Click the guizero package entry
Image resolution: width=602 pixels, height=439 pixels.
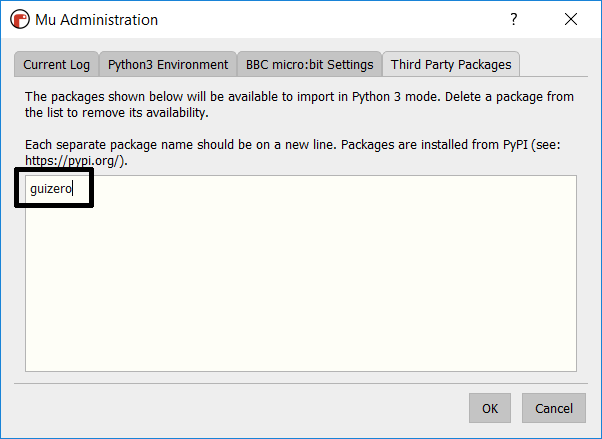click(51, 189)
